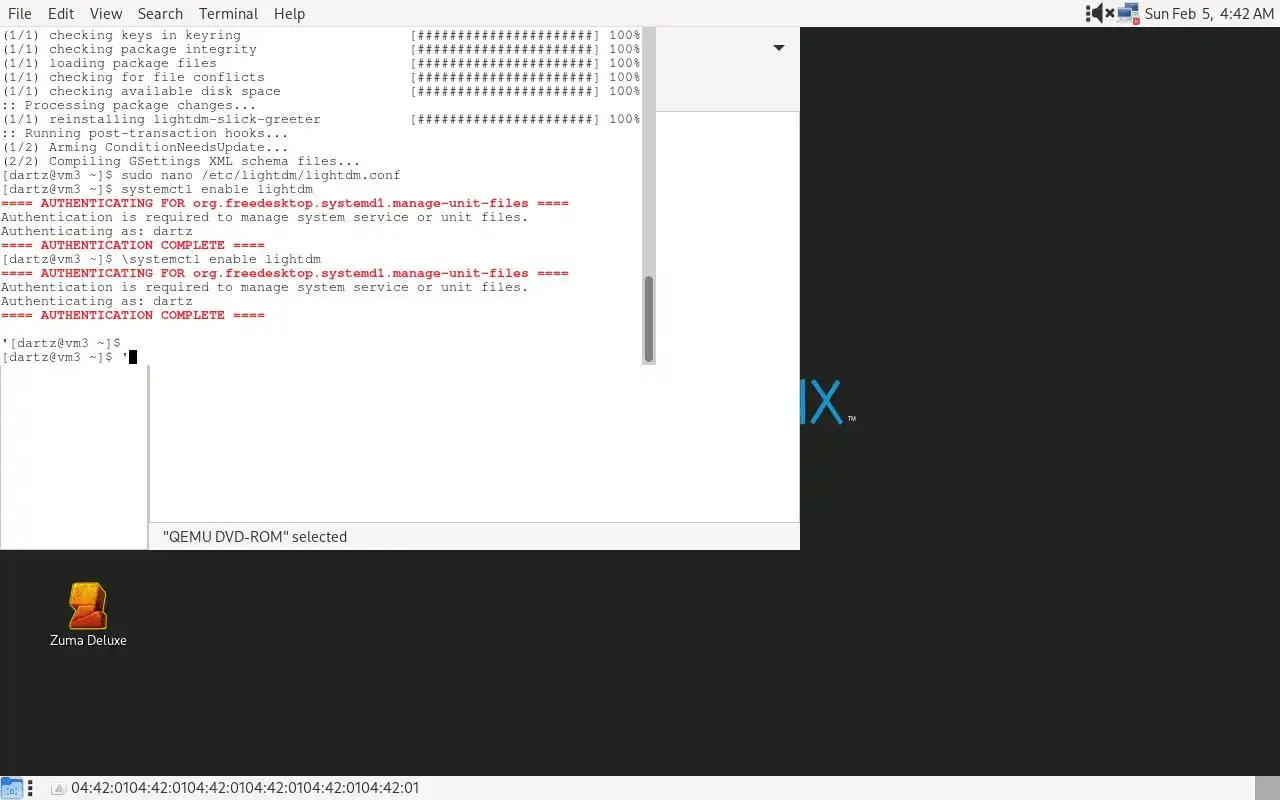Click the show desktop icon in the bottom panel

tap(11, 788)
